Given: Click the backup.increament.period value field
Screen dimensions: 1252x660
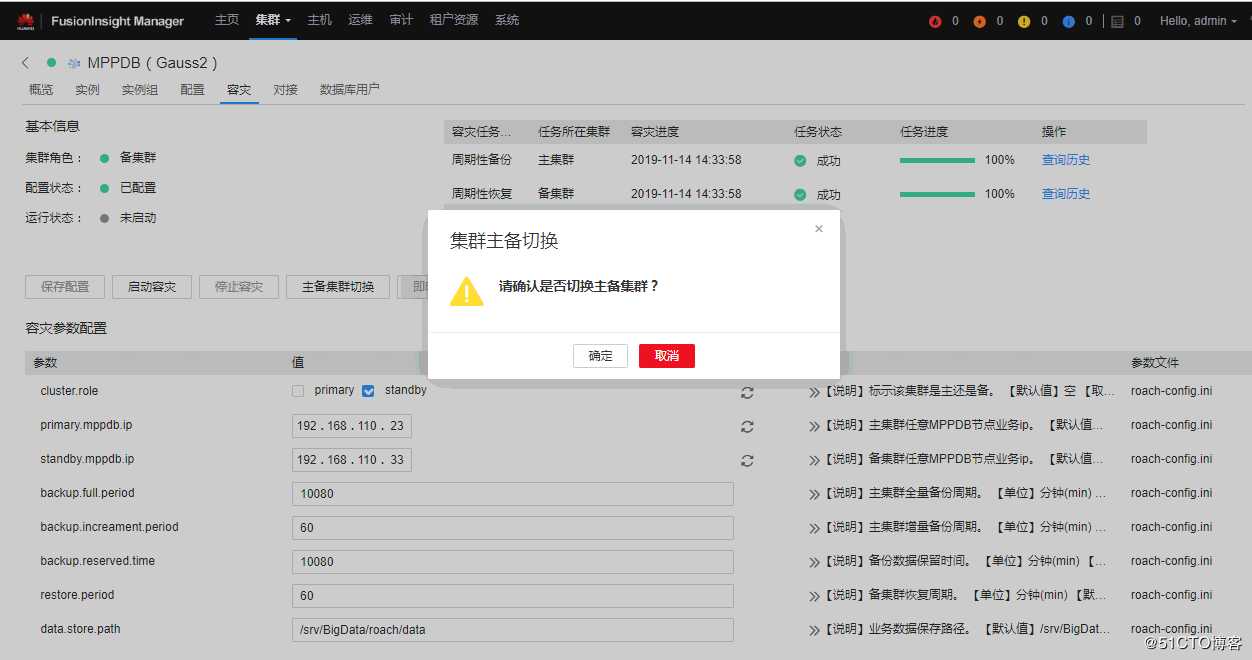Looking at the screenshot, I should [x=513, y=527].
